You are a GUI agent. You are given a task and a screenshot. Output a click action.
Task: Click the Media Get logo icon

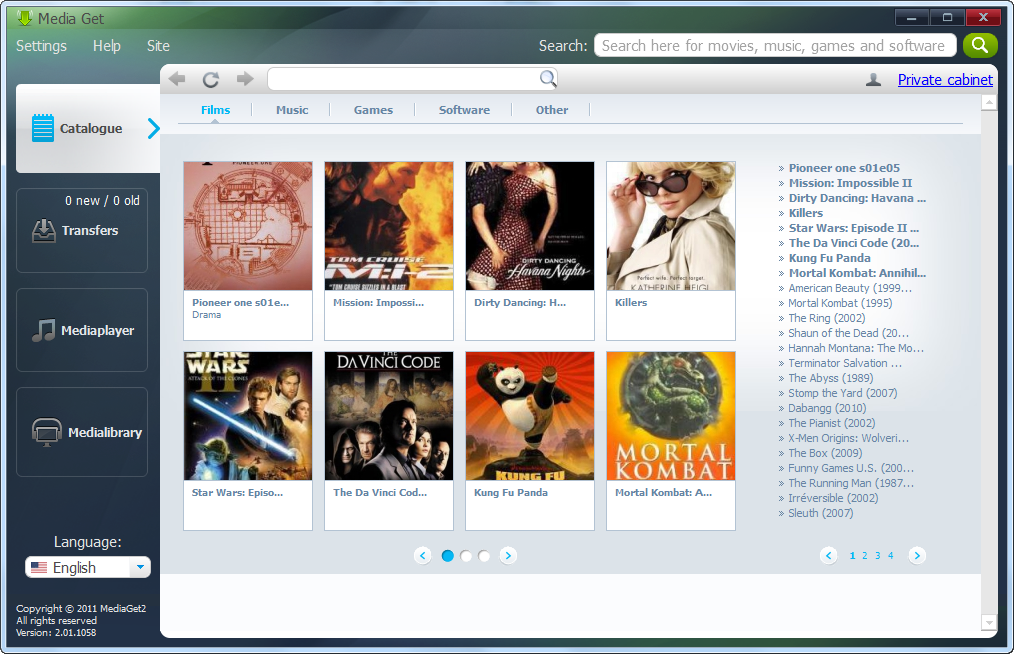25,18
